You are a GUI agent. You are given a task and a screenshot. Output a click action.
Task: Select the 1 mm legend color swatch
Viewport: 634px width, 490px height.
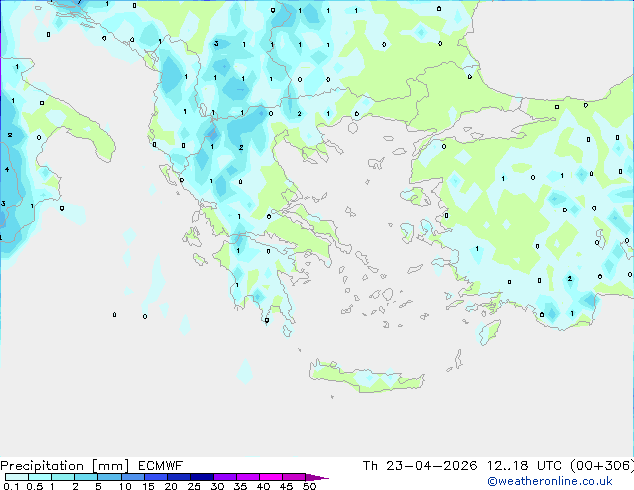pyautogui.click(x=63, y=477)
